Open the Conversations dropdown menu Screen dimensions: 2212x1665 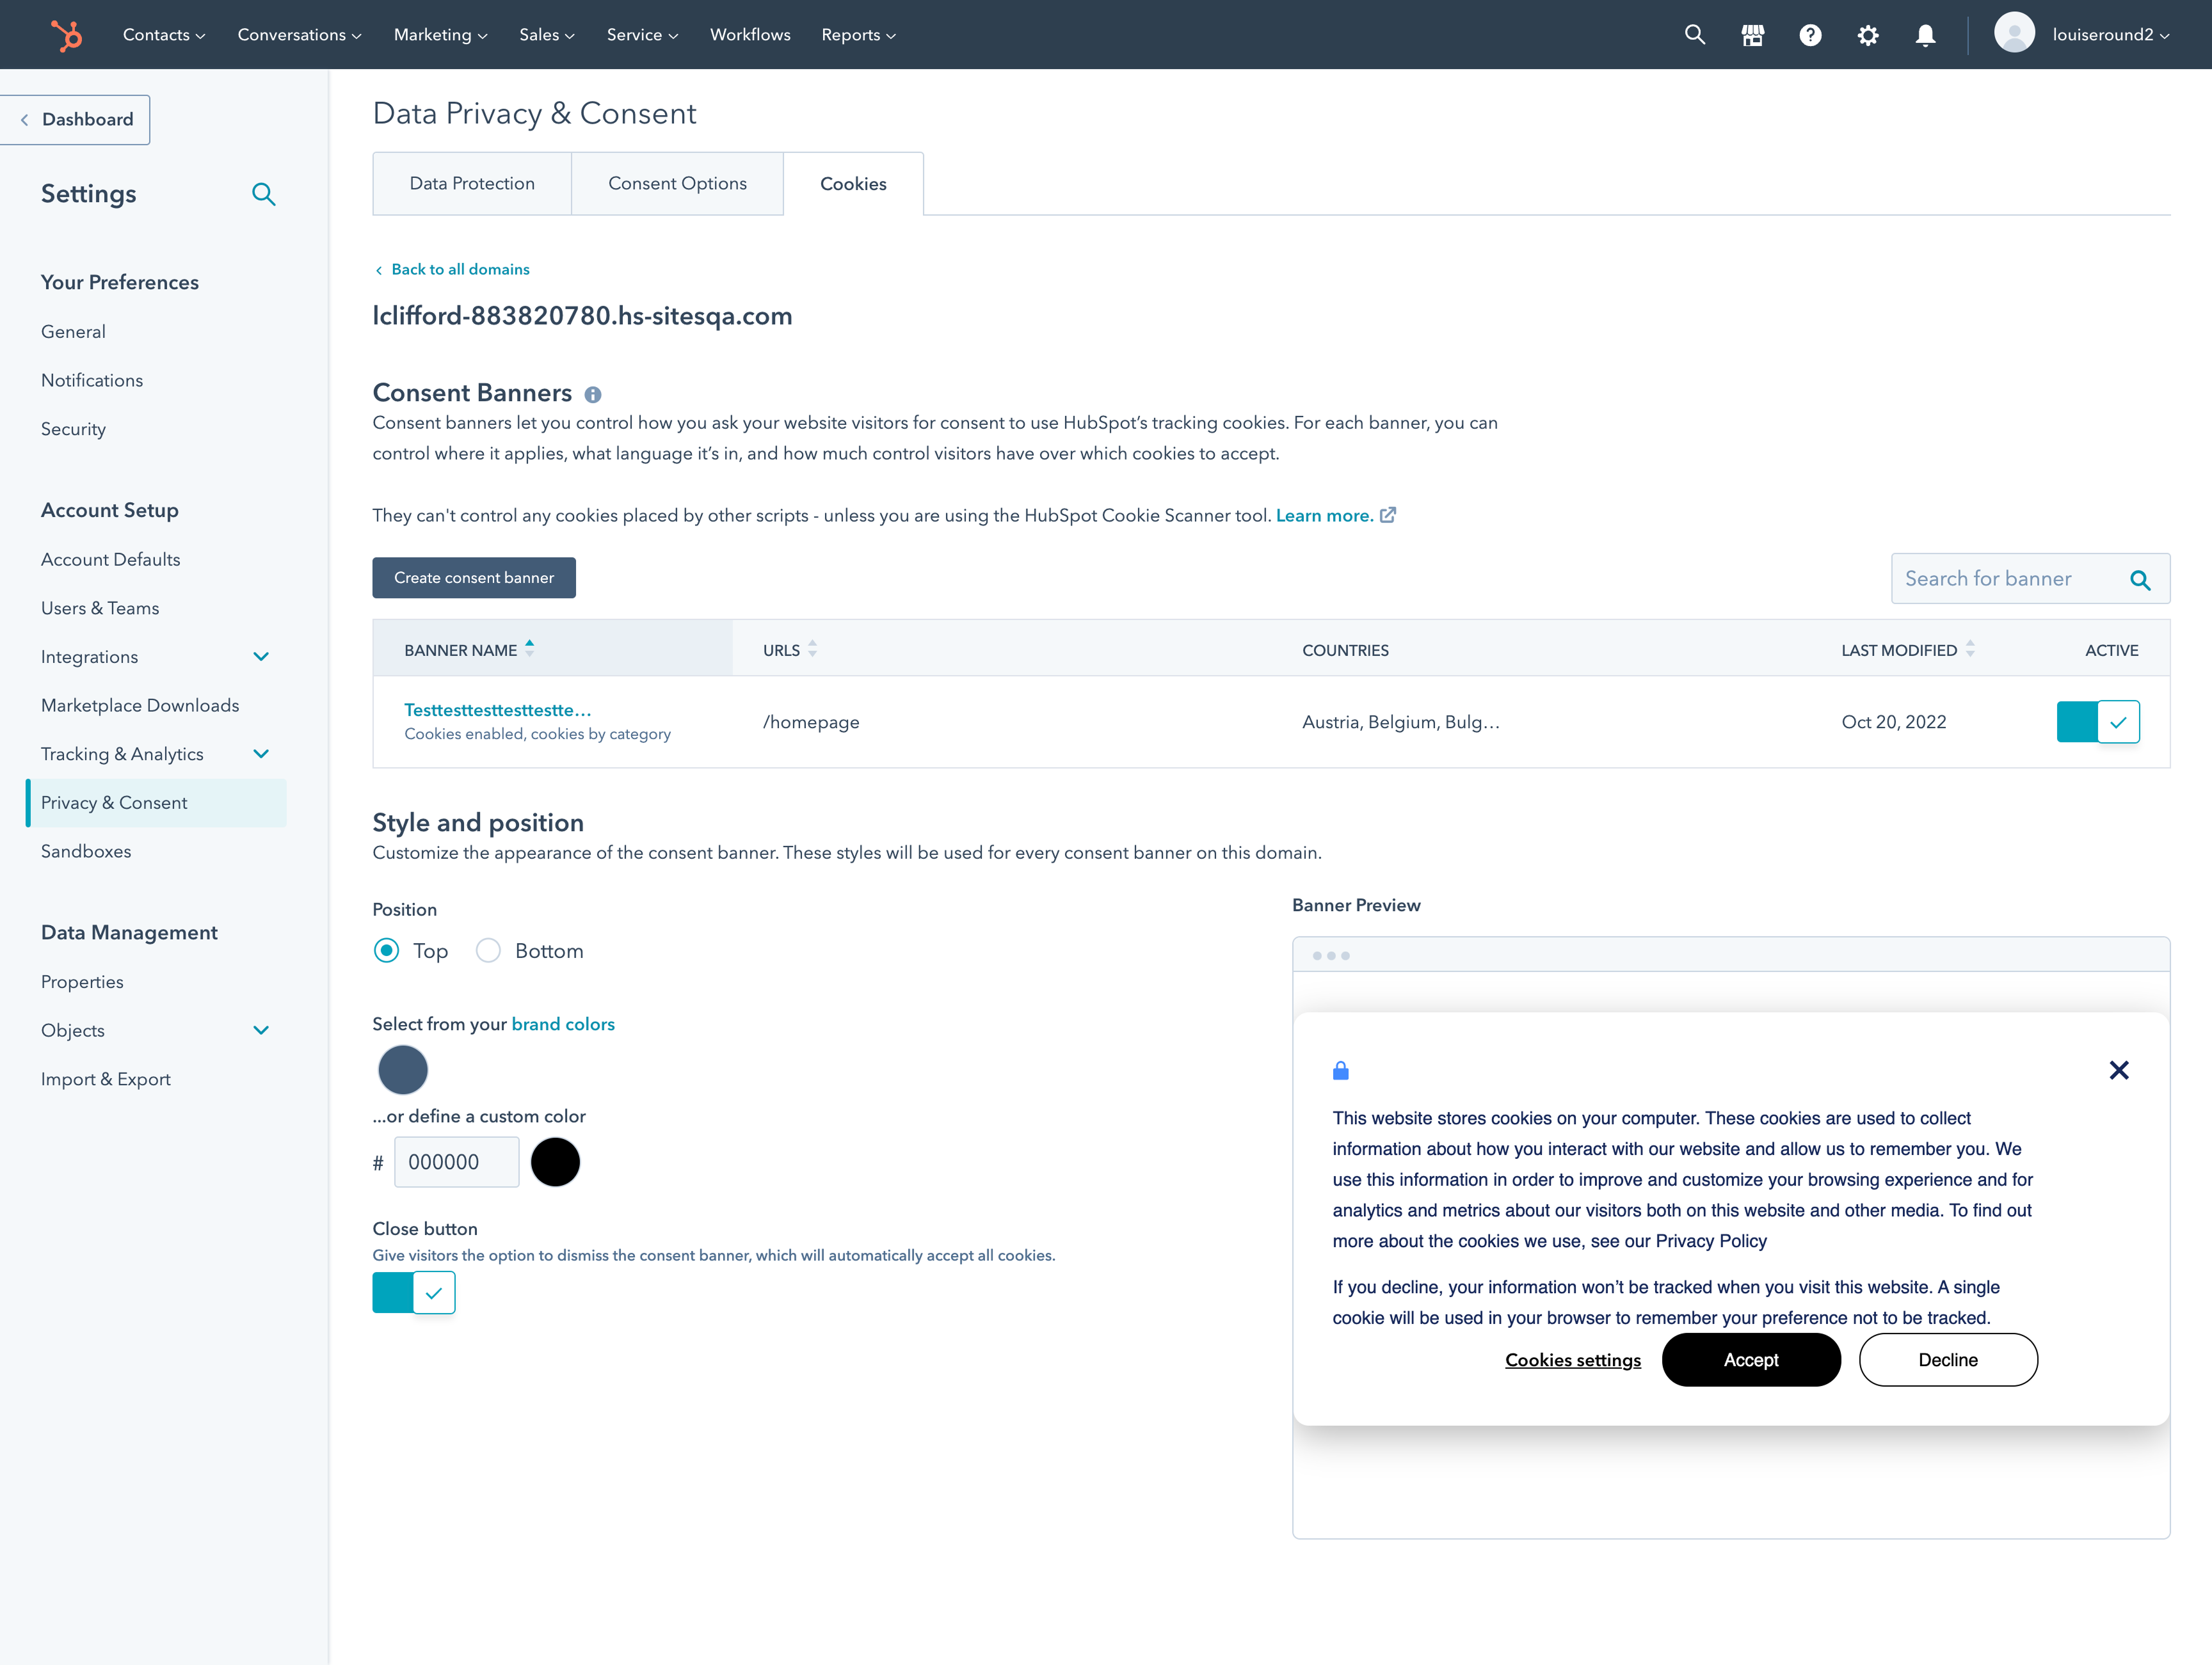300,35
